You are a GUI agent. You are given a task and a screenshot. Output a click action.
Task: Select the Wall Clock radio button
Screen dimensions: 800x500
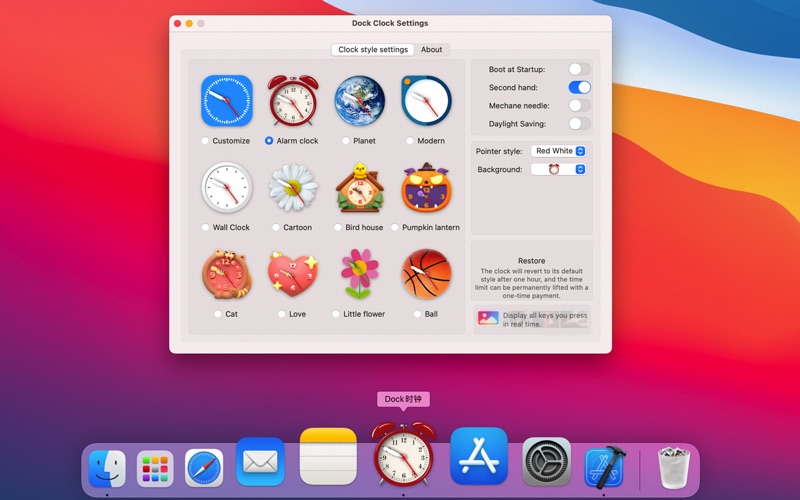click(205, 227)
